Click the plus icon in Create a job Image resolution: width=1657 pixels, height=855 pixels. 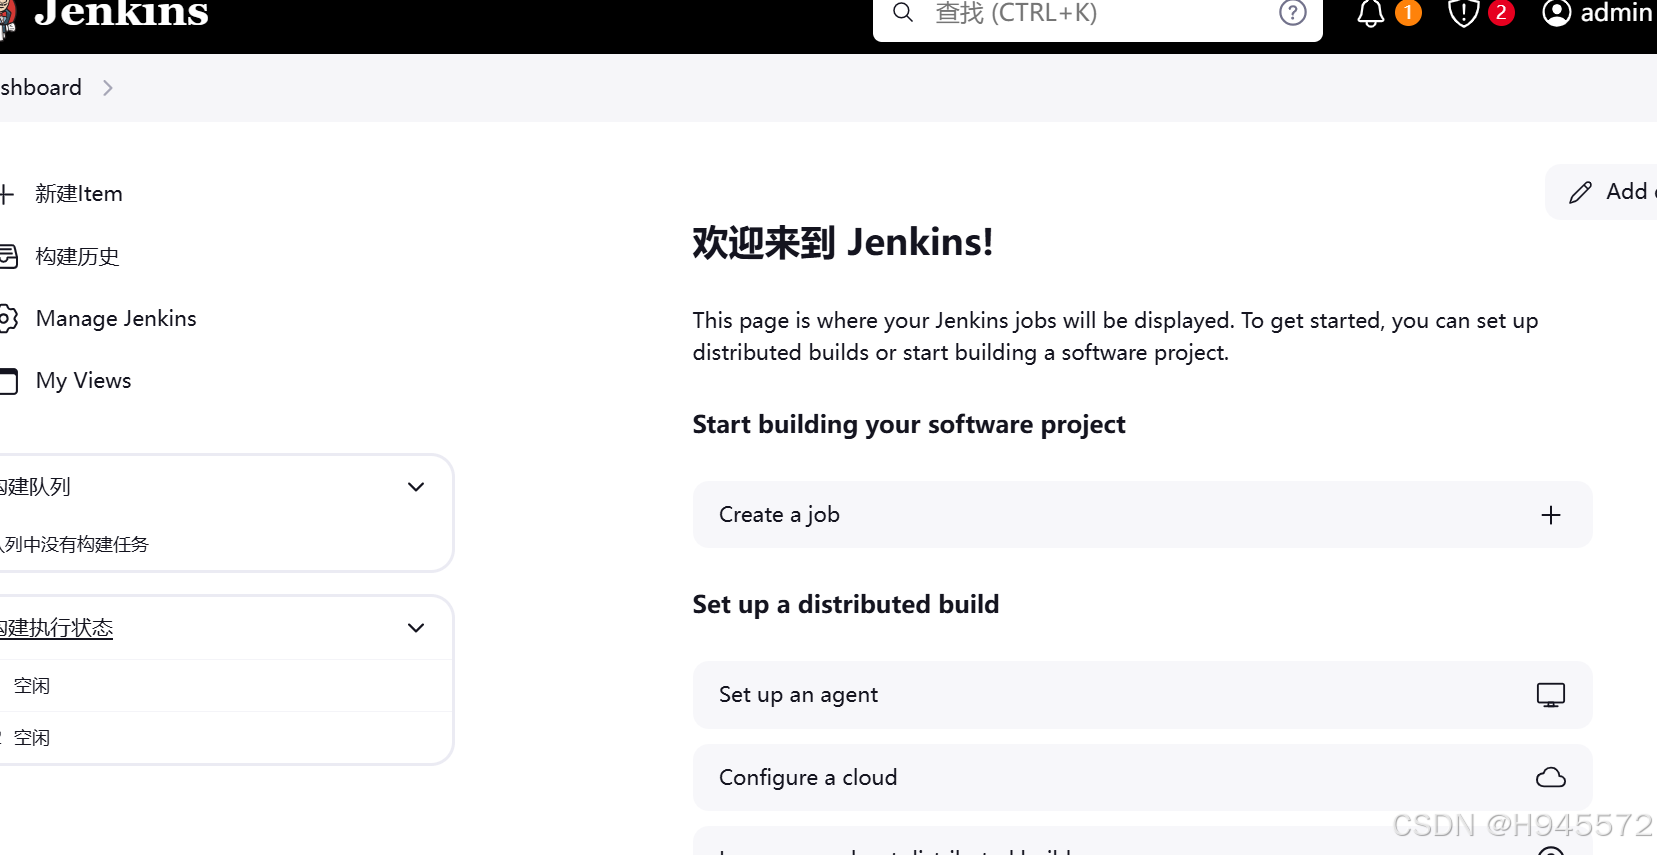pyautogui.click(x=1551, y=515)
